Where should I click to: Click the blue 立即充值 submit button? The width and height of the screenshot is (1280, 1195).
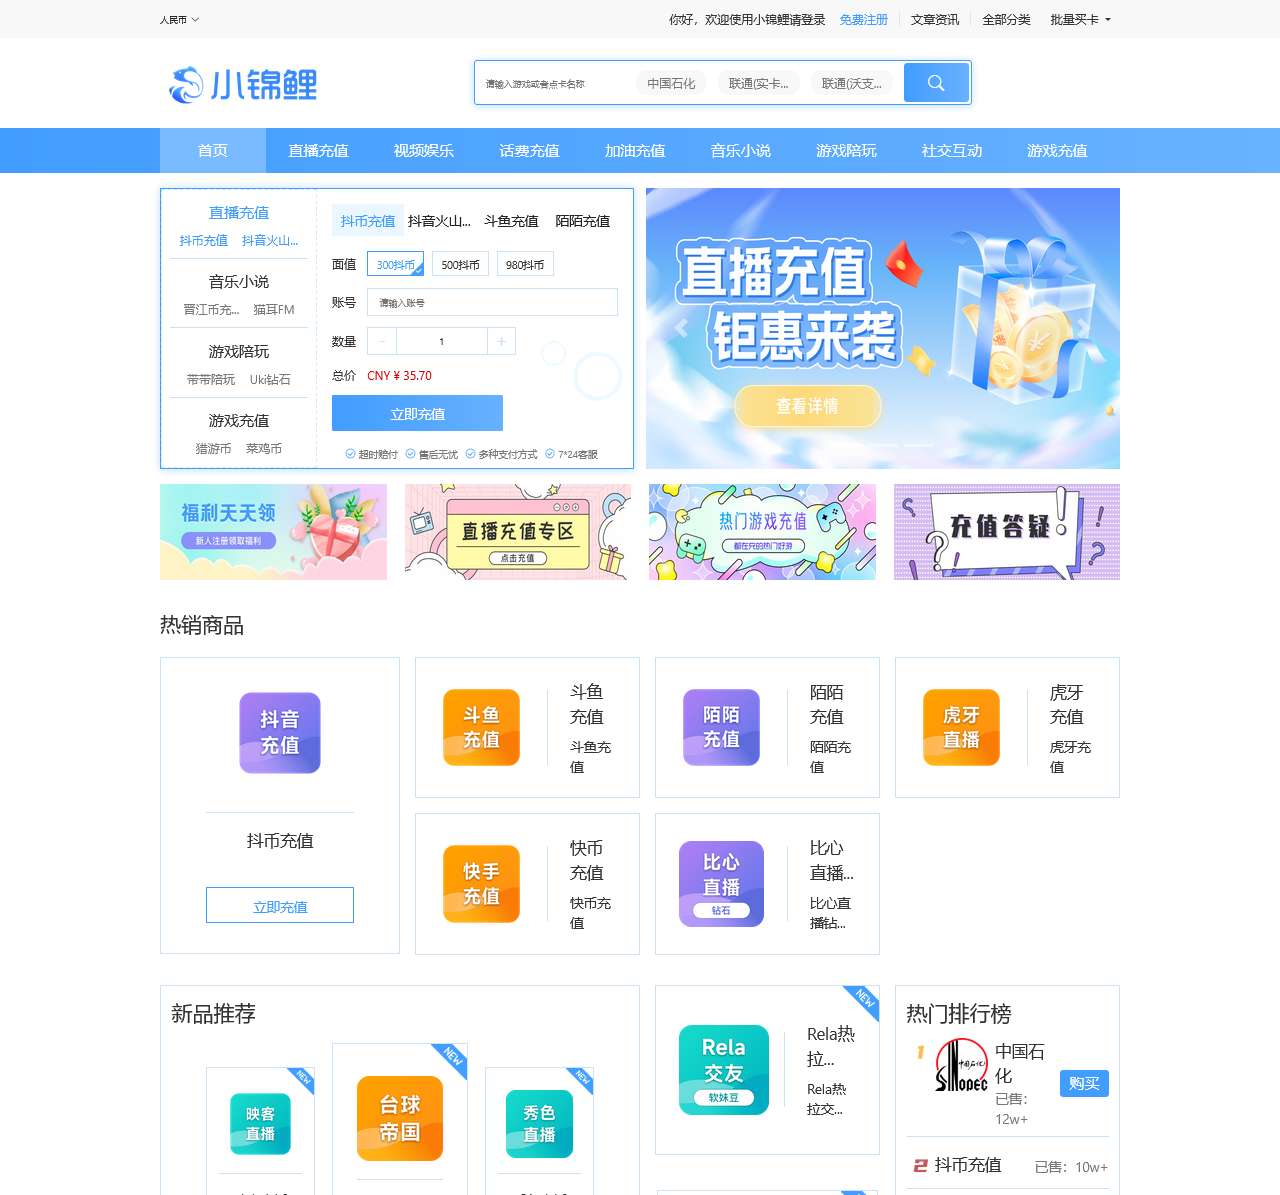pyautogui.click(x=417, y=413)
